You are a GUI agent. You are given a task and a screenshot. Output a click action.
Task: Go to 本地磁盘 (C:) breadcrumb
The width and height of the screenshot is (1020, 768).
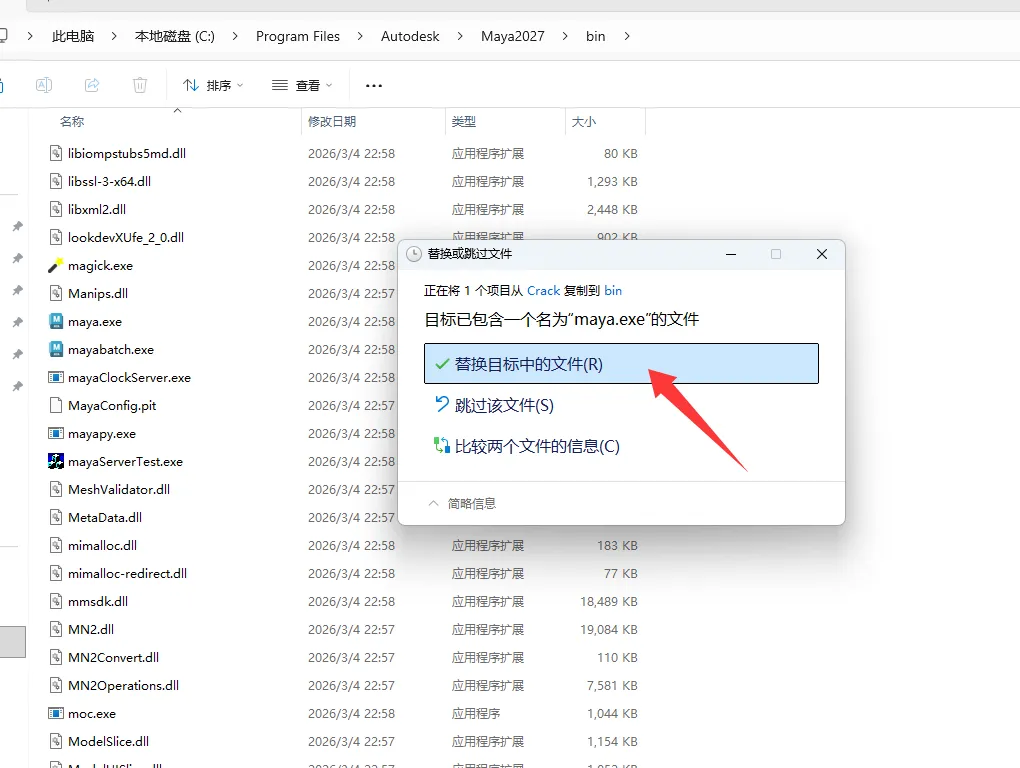pyautogui.click(x=174, y=36)
